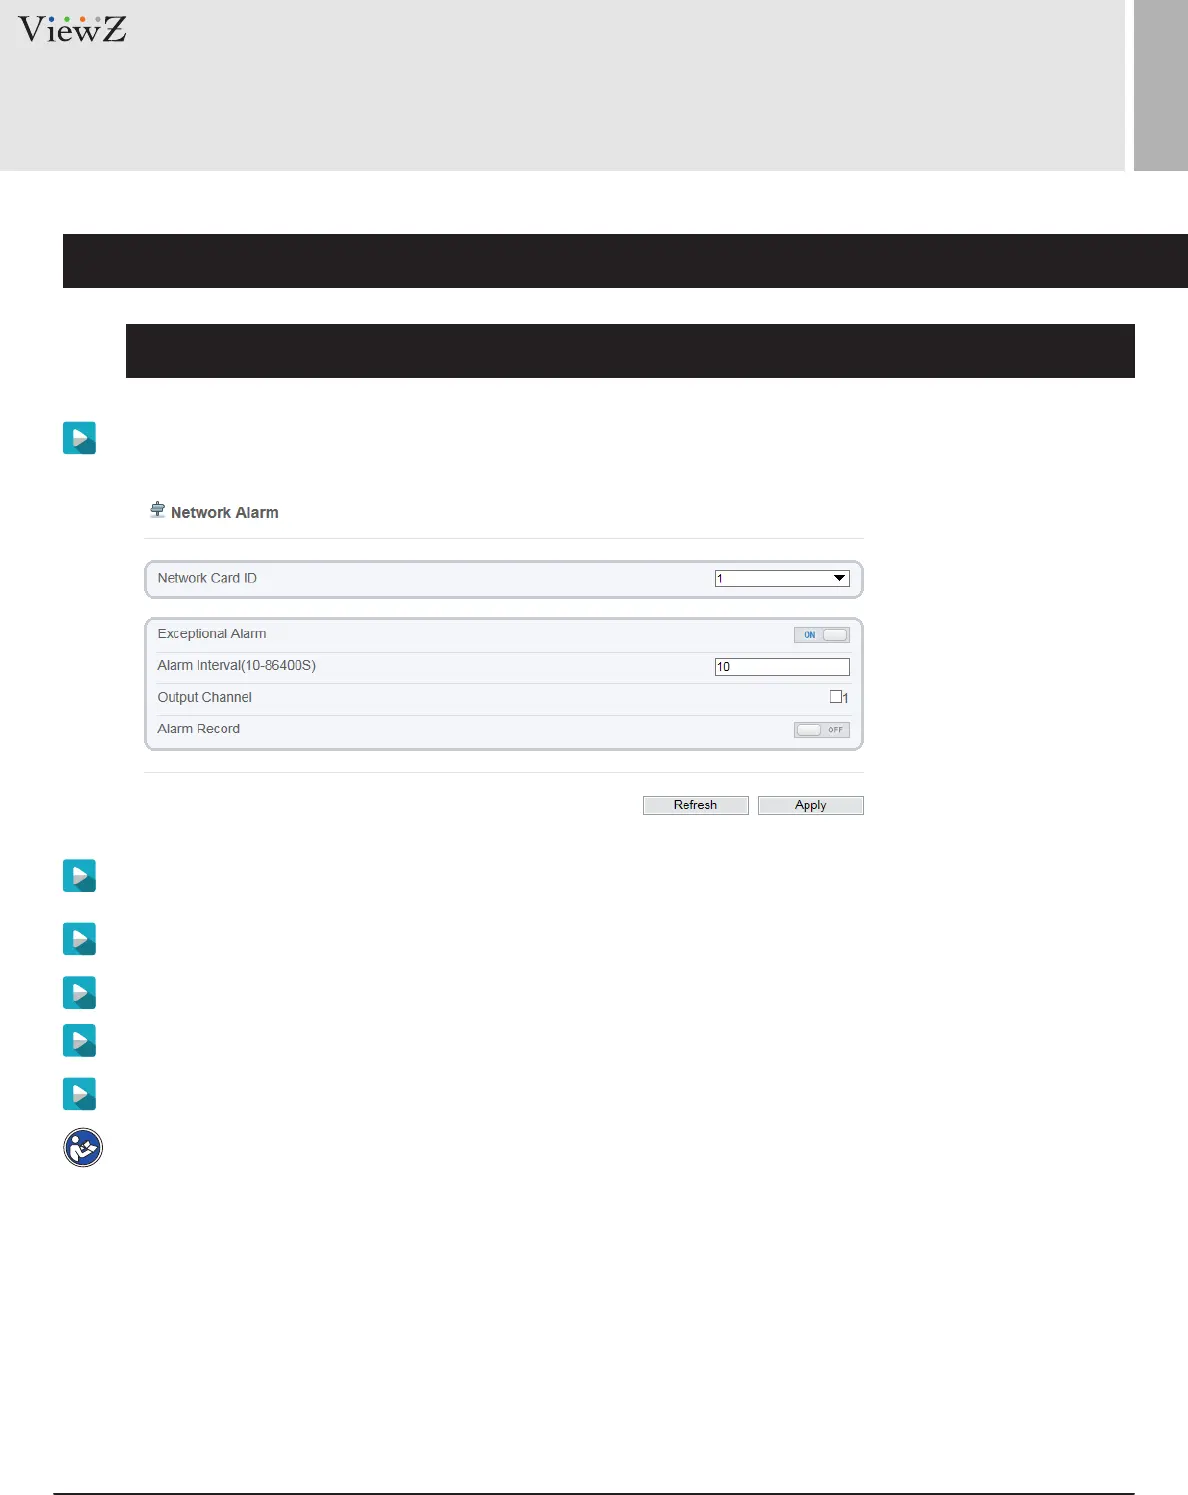Click the ViewZ logo

(x=72, y=30)
